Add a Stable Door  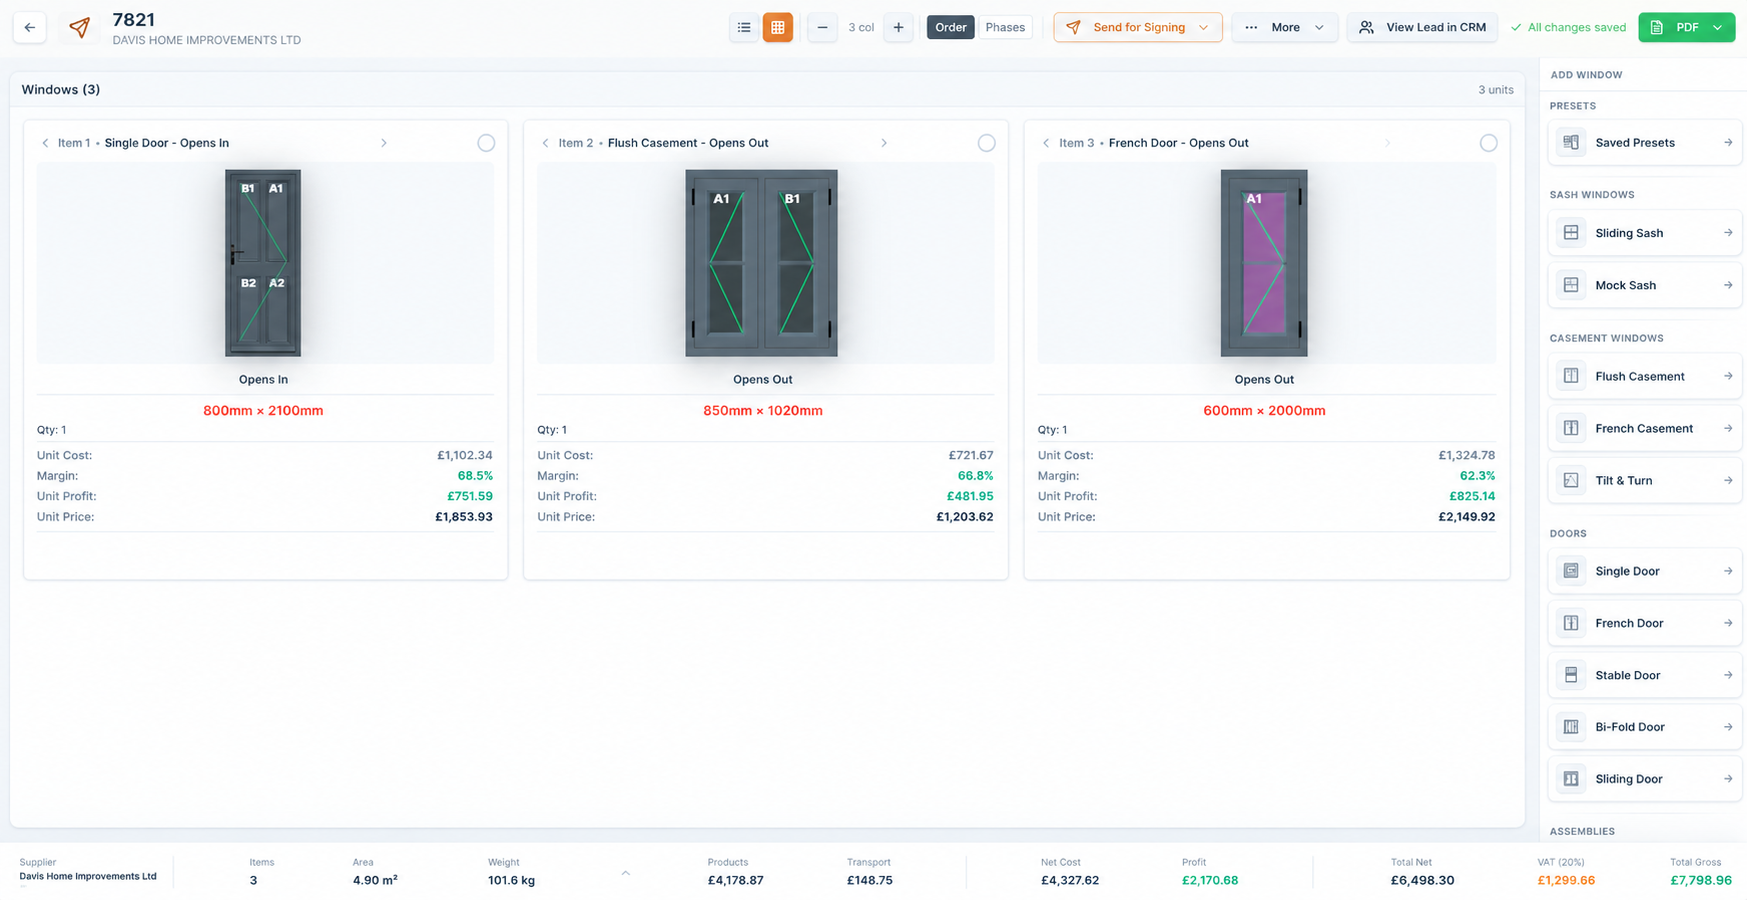click(x=1645, y=675)
